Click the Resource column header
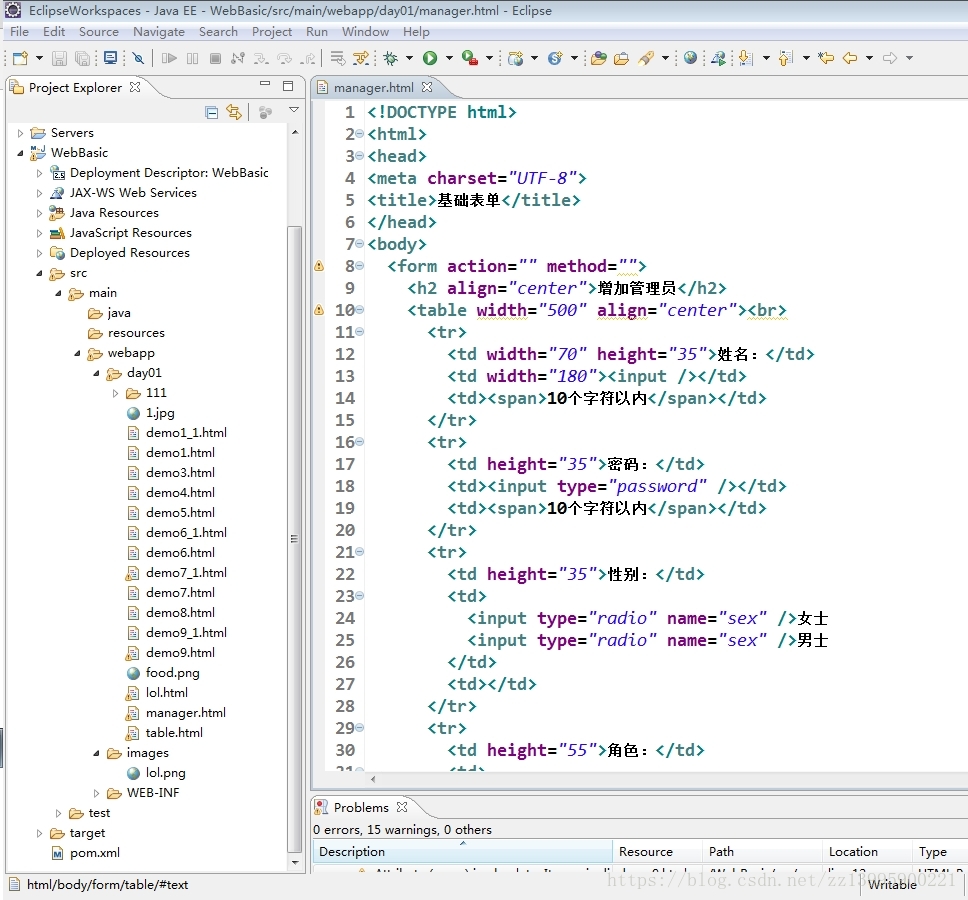This screenshot has width=968, height=900. pyautogui.click(x=646, y=852)
